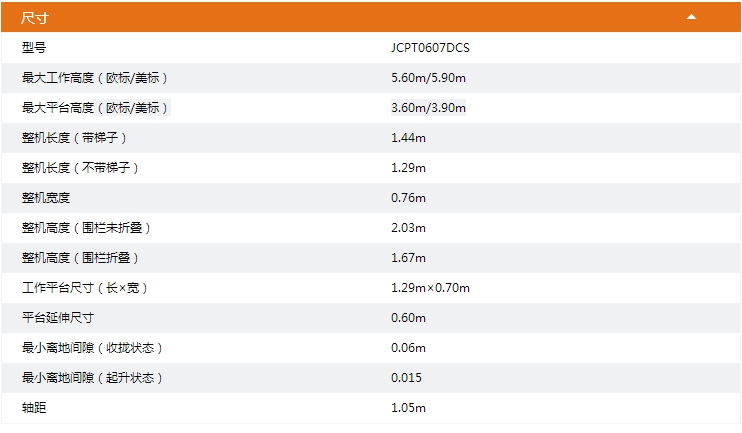742x433 pixels.
Task: Select the 平台延伸尺寸 row label
Action: point(58,318)
